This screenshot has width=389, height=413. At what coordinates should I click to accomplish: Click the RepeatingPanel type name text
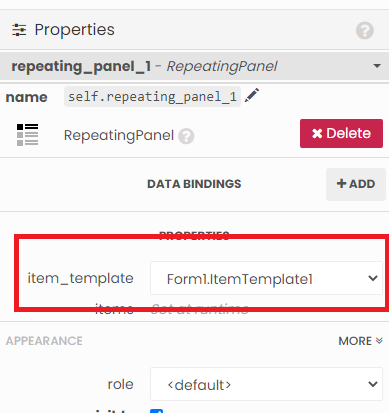coord(119,135)
